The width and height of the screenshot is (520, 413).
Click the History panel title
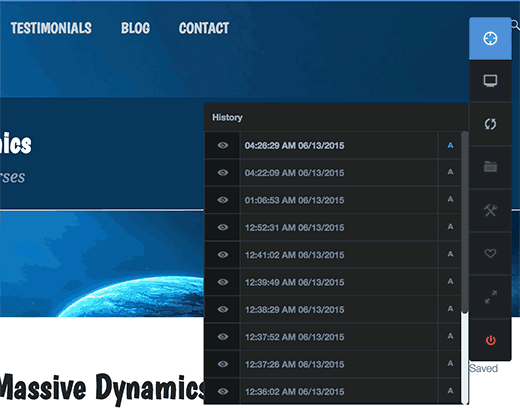click(x=227, y=117)
